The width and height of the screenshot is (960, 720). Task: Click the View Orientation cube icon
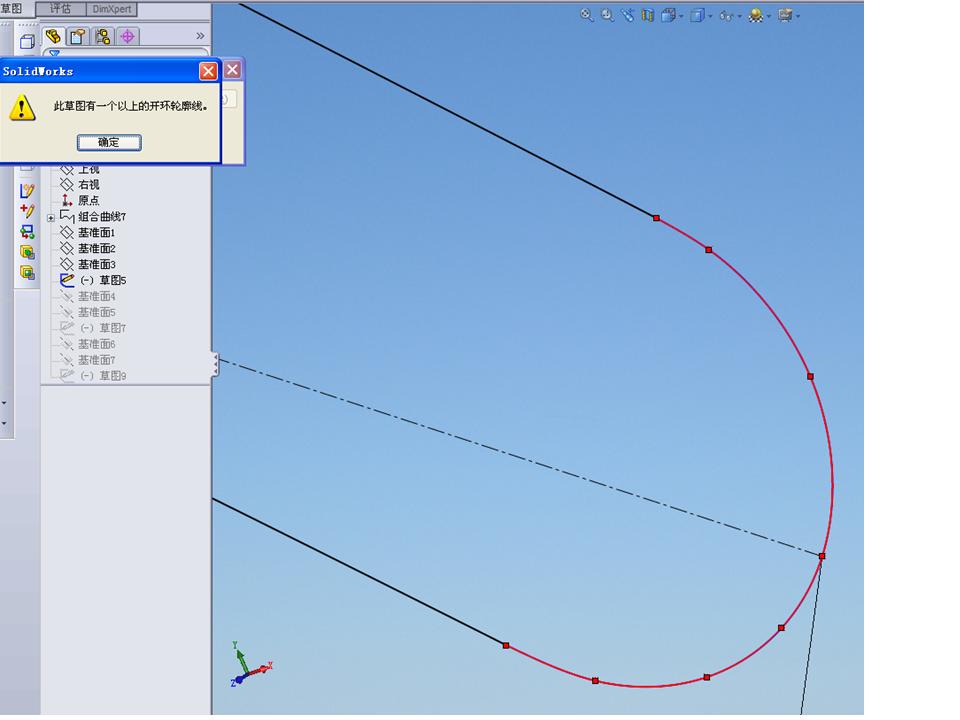coord(668,15)
